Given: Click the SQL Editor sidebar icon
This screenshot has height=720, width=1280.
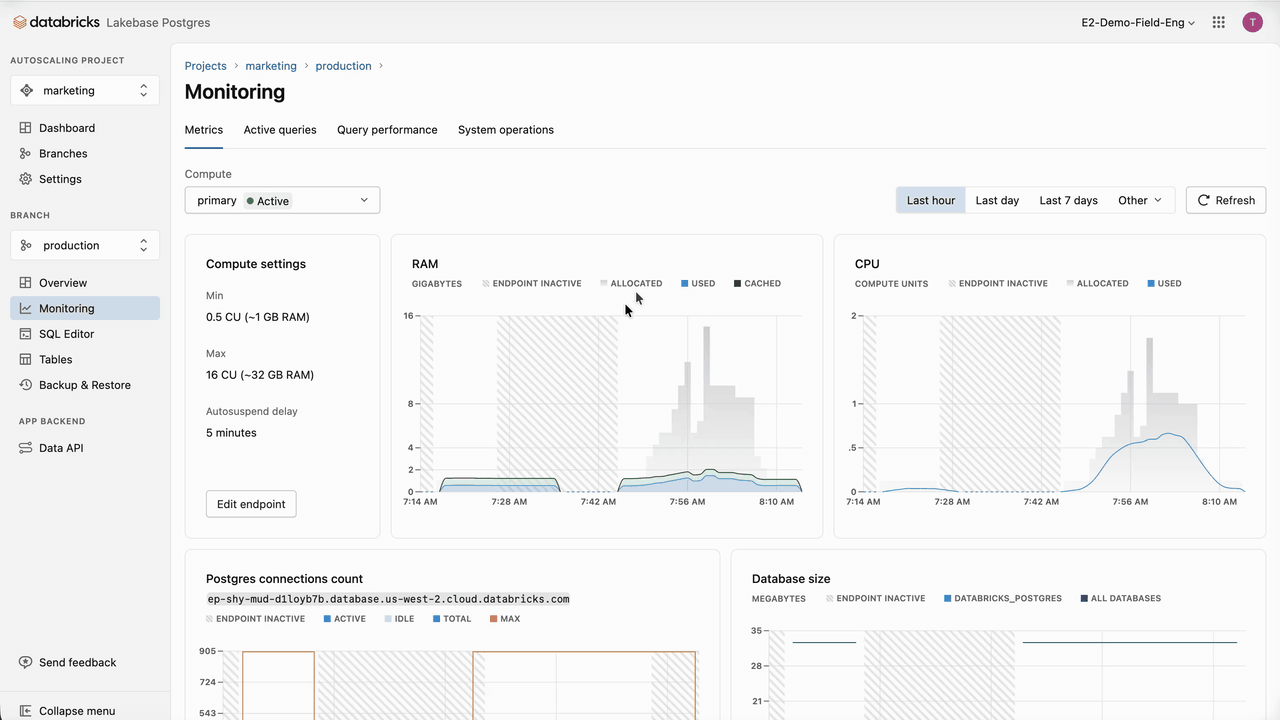Looking at the screenshot, I should (26, 334).
